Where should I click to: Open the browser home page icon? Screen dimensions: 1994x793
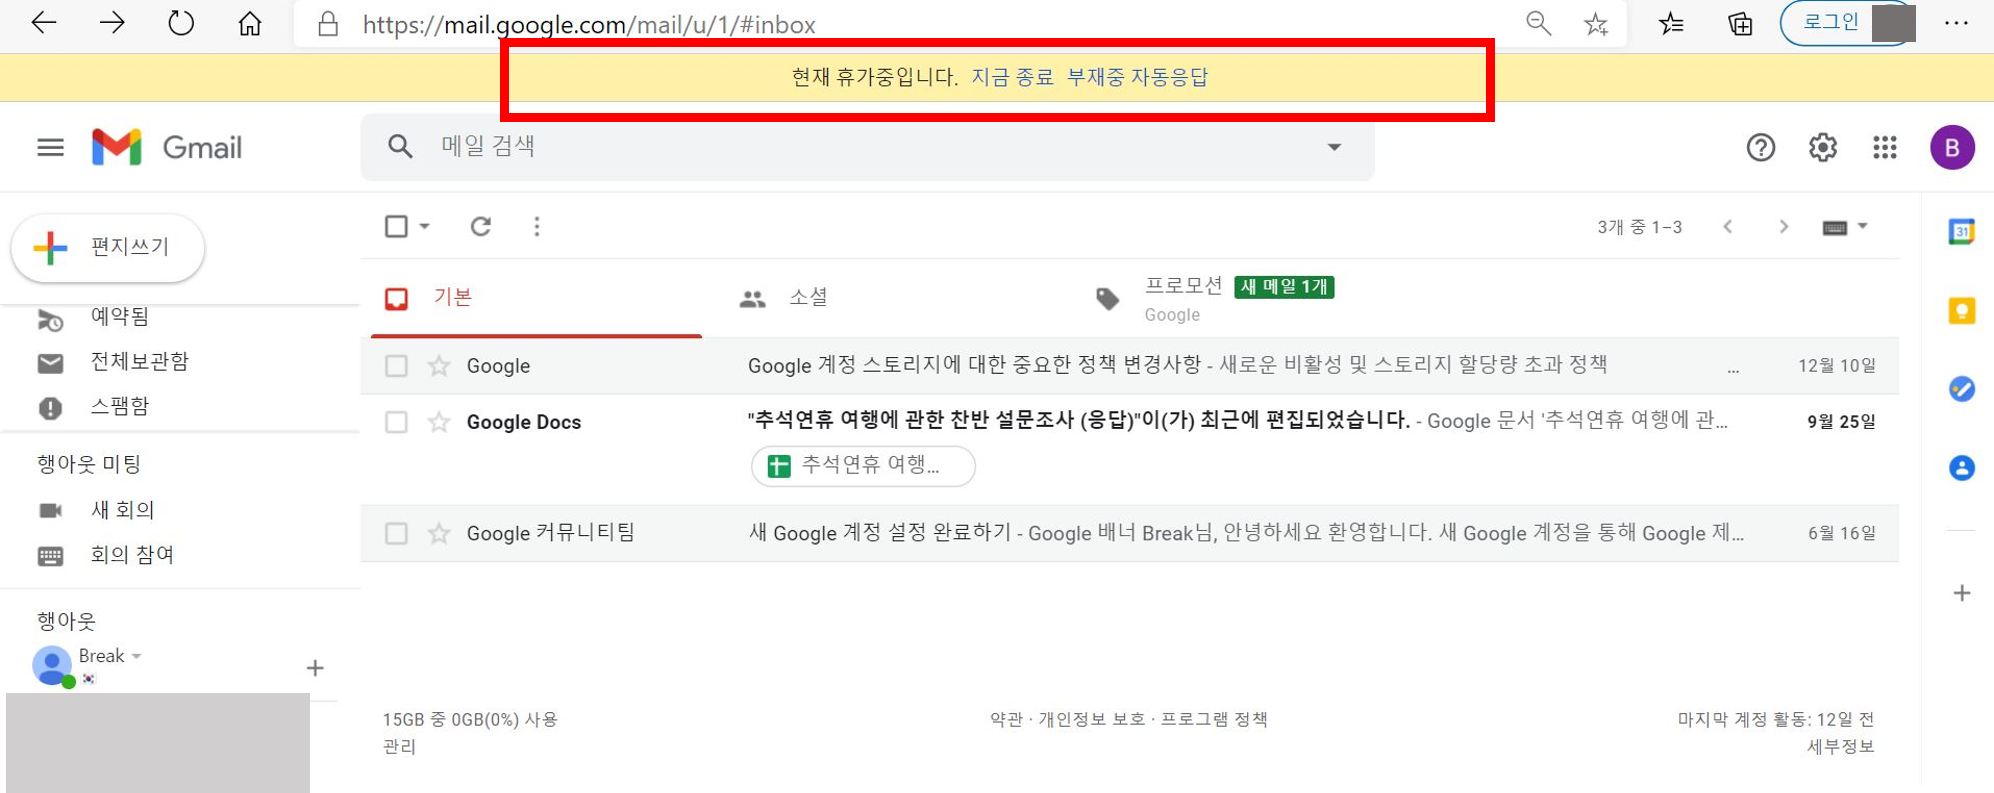click(250, 23)
